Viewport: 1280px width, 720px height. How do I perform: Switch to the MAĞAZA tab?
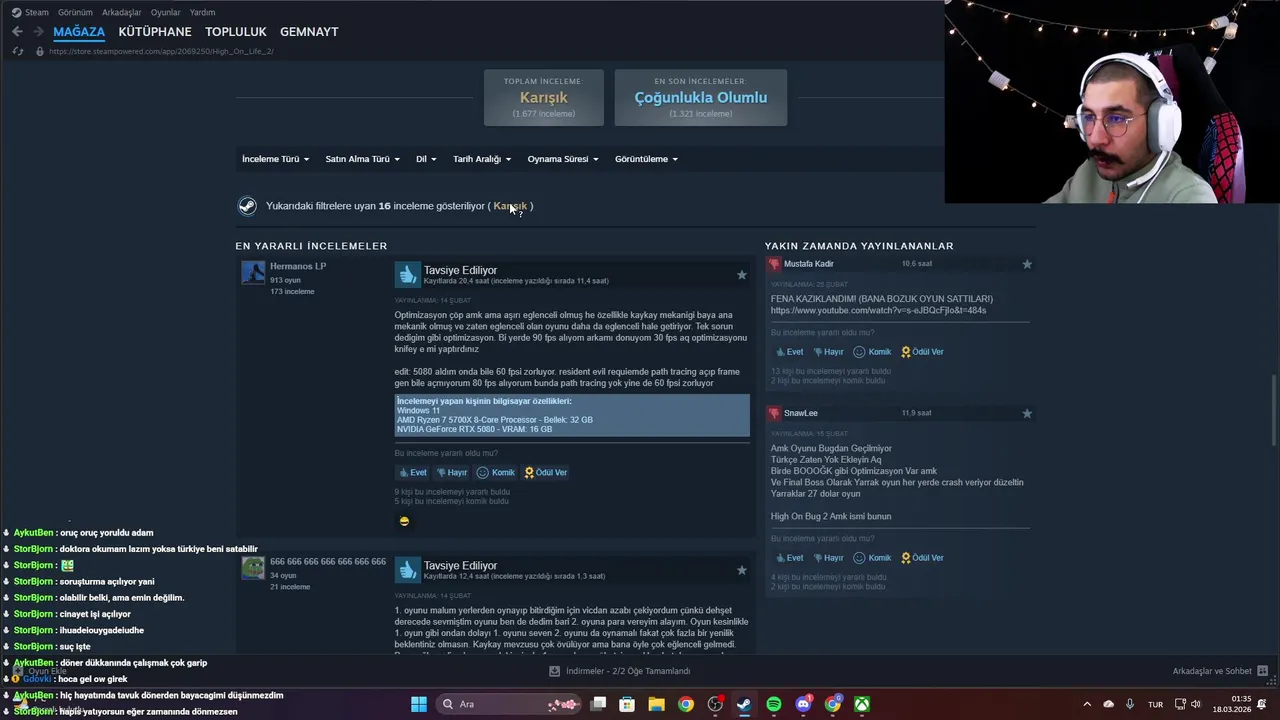click(x=79, y=32)
